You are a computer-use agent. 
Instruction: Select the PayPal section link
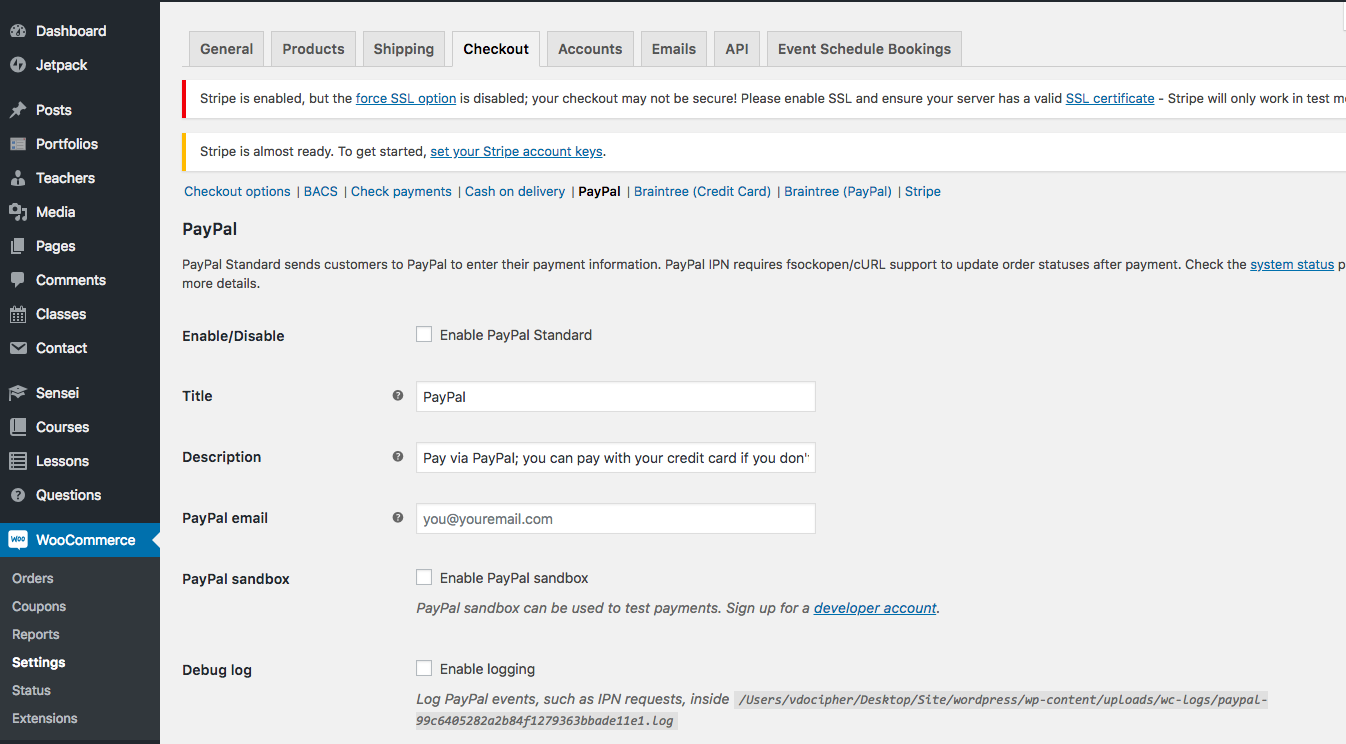[x=600, y=192]
